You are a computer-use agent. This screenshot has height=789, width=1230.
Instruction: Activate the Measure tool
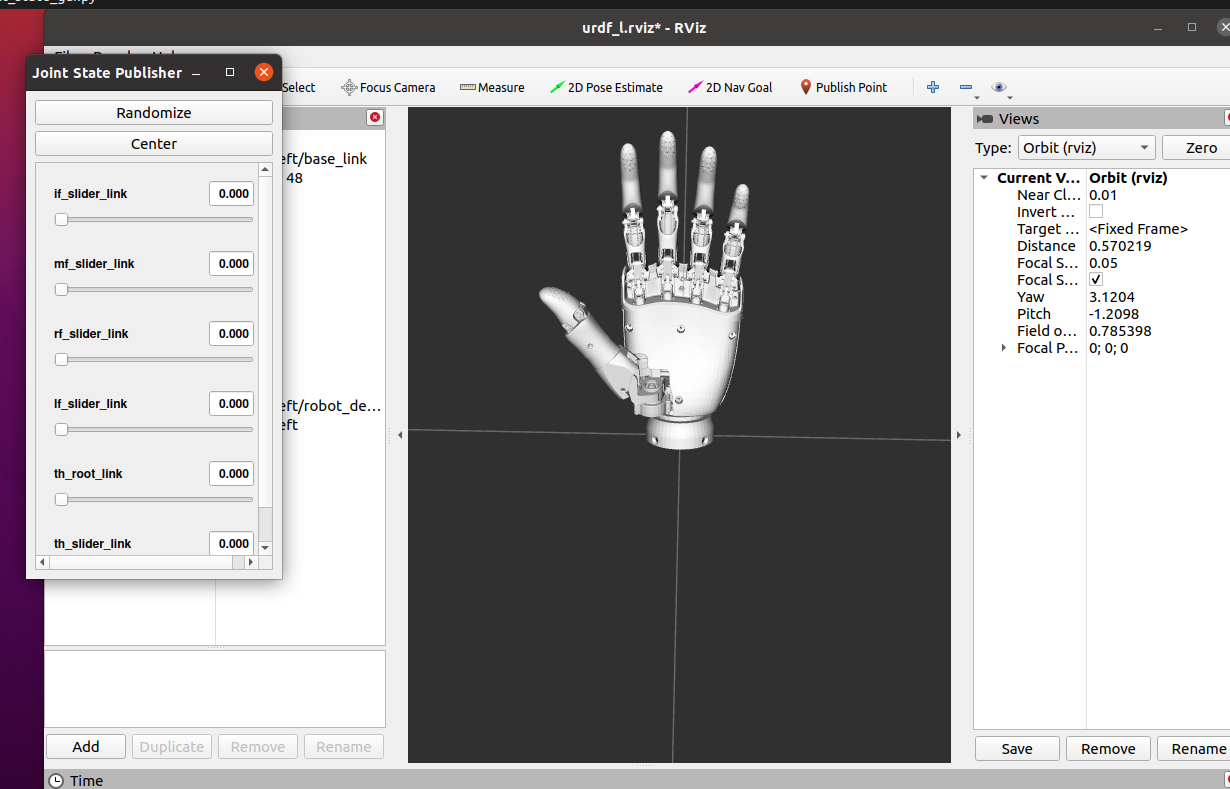[492, 88]
